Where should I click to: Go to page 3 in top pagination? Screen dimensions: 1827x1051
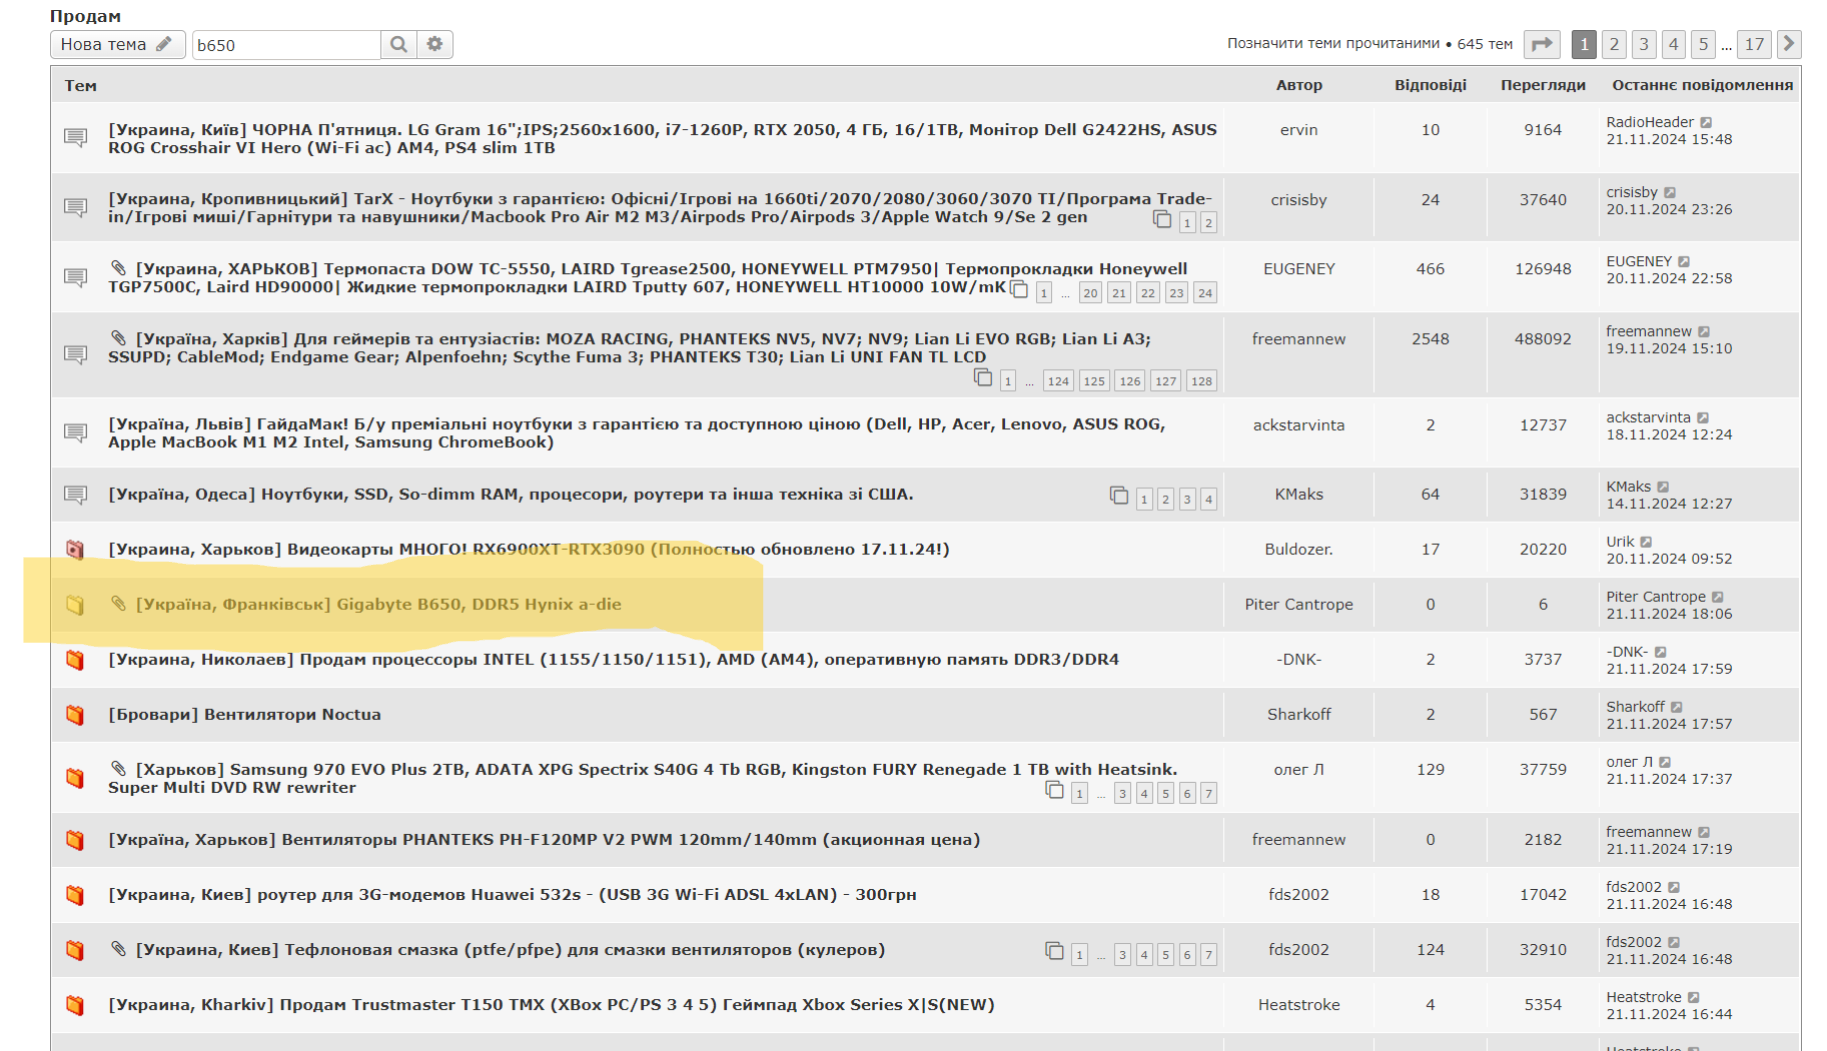(1644, 44)
